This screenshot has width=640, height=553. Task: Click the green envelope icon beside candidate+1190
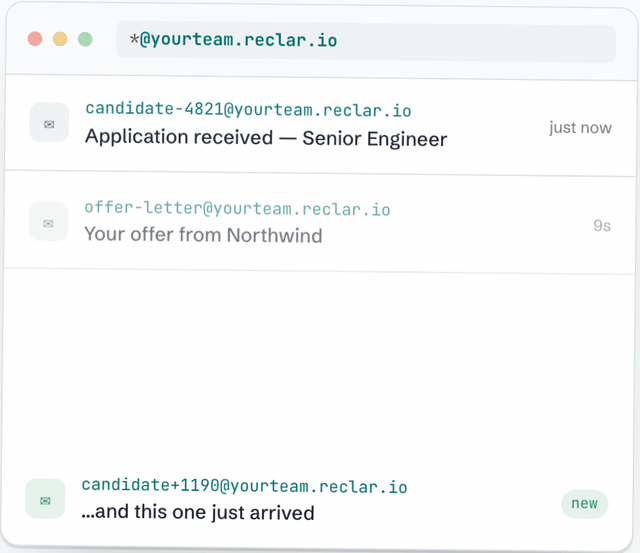pos(45,499)
